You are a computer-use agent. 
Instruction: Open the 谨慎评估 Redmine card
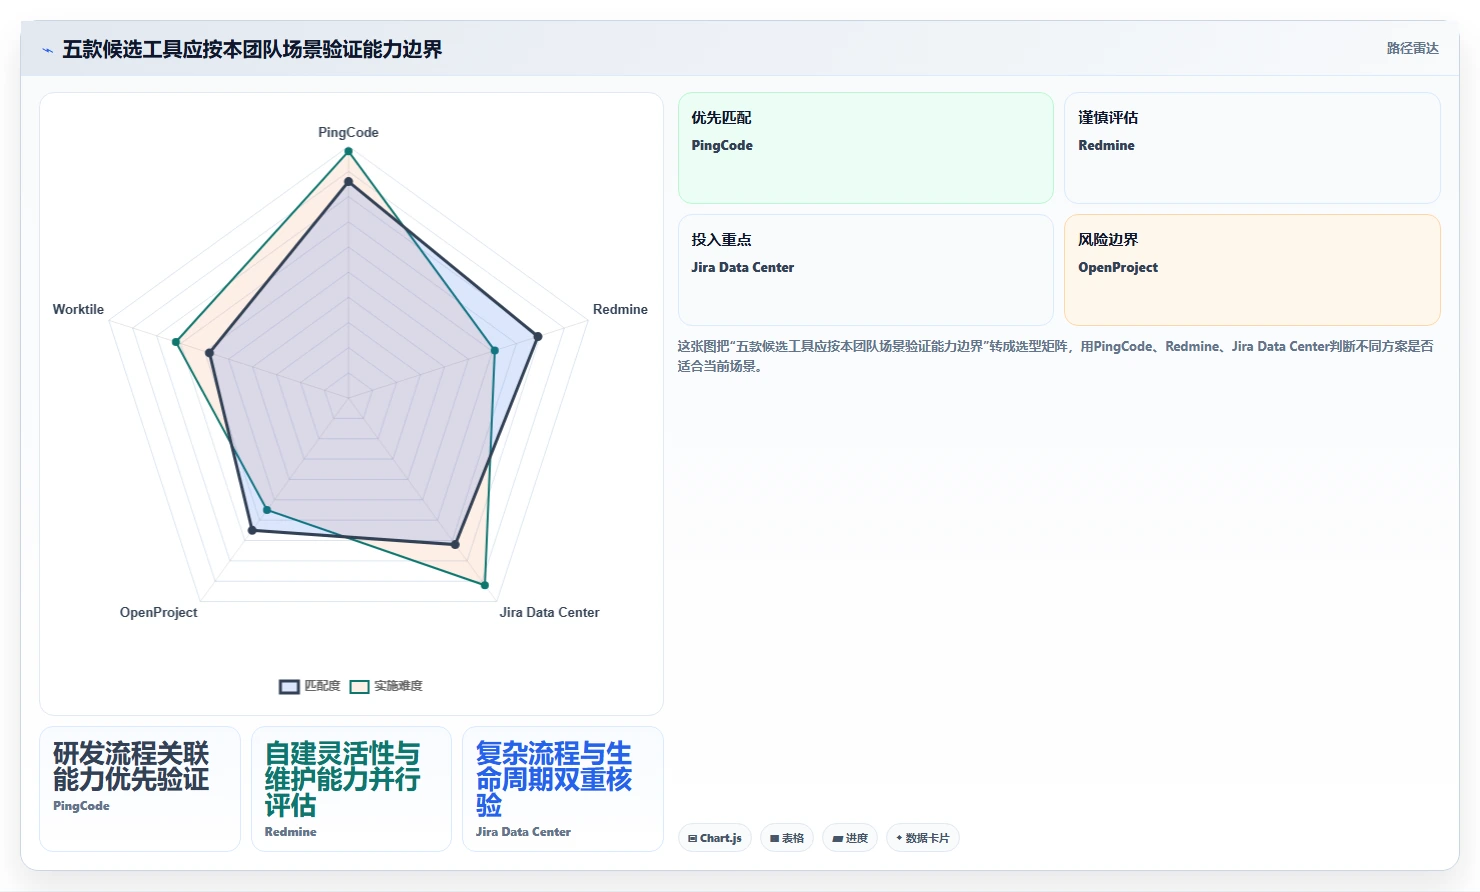(1252, 148)
